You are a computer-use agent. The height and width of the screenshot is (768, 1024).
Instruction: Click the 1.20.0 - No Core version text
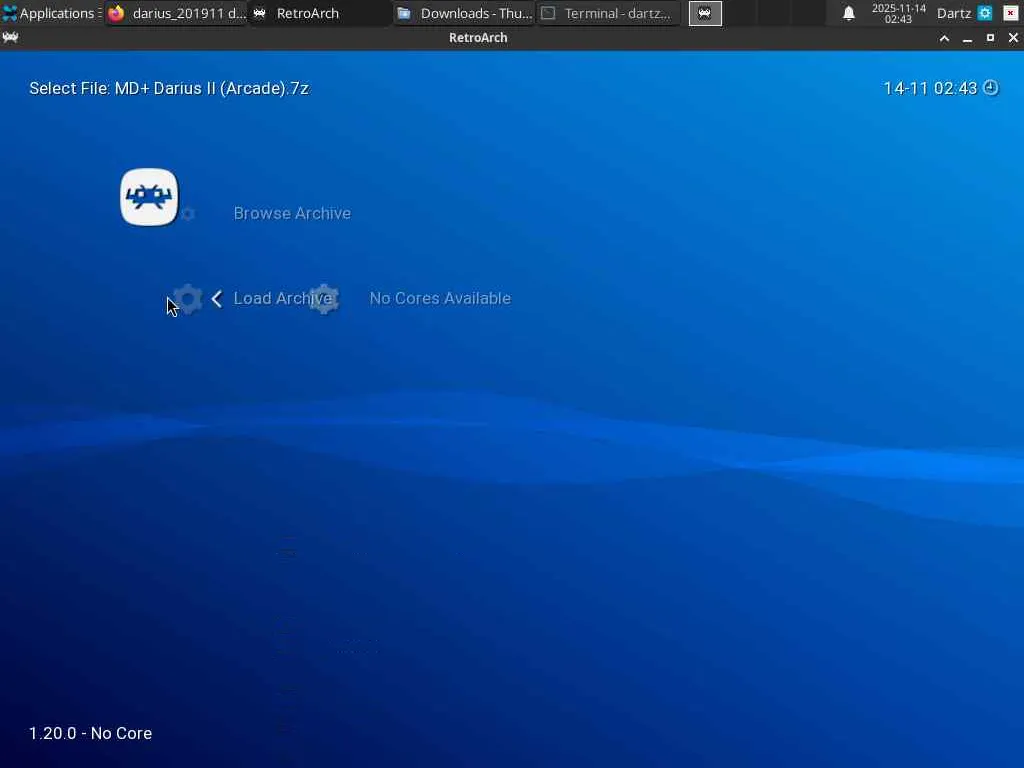coord(90,733)
